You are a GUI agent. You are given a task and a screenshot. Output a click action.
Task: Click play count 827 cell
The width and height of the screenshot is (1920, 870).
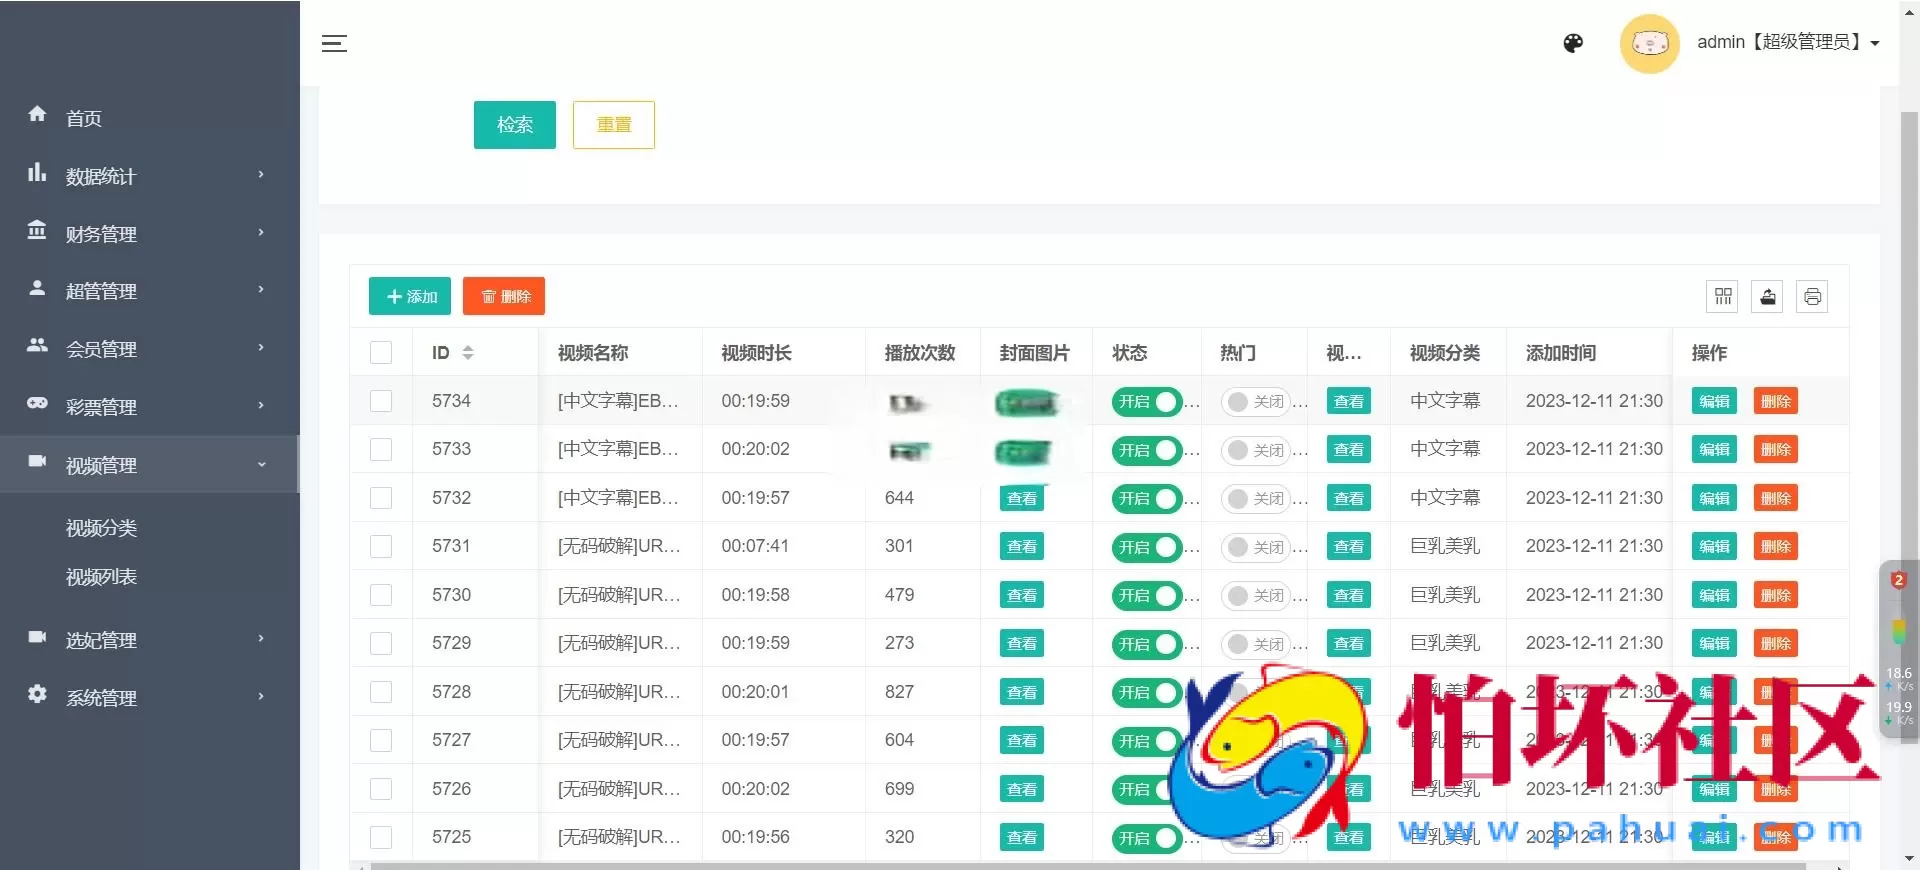click(899, 692)
